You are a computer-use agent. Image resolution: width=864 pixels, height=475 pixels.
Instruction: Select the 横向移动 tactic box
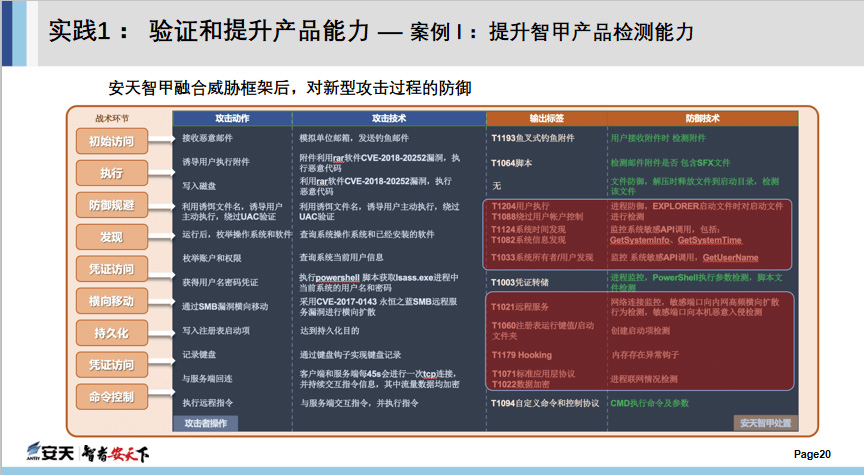click(112, 301)
